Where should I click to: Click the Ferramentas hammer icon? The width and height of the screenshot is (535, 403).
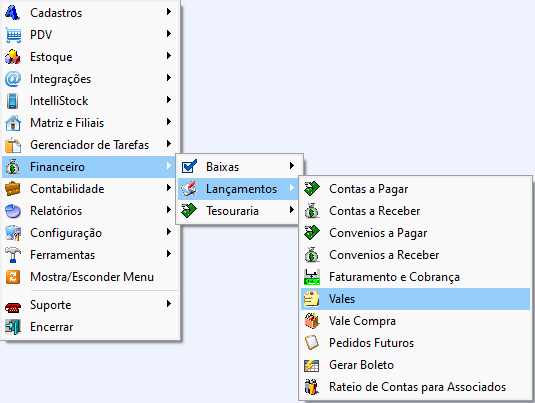pos(13,255)
